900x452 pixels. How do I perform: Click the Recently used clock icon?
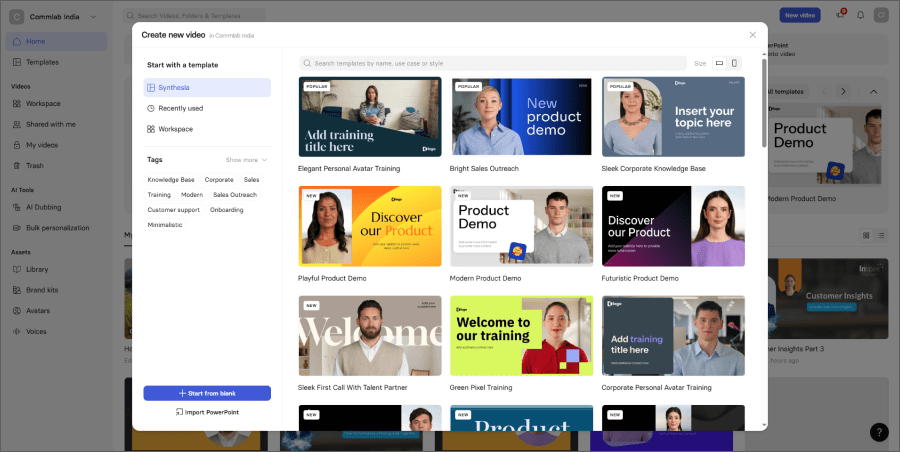coord(151,109)
